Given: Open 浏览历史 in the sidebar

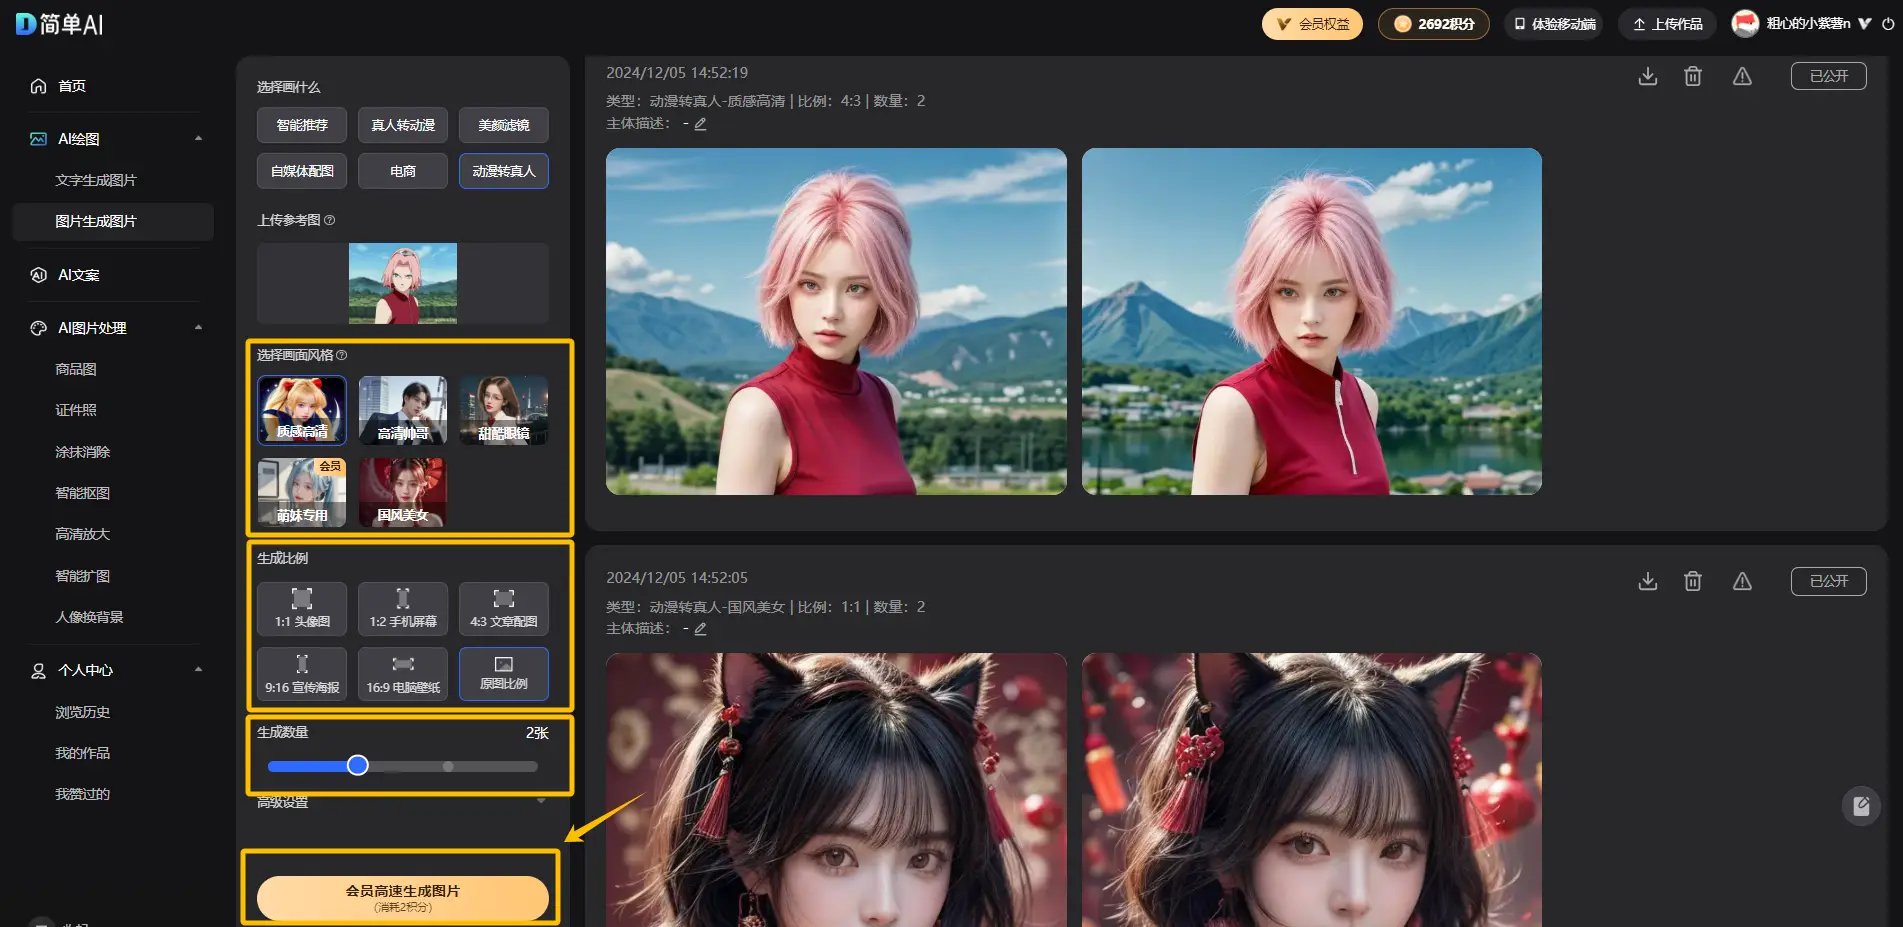Looking at the screenshot, I should [x=83, y=712].
